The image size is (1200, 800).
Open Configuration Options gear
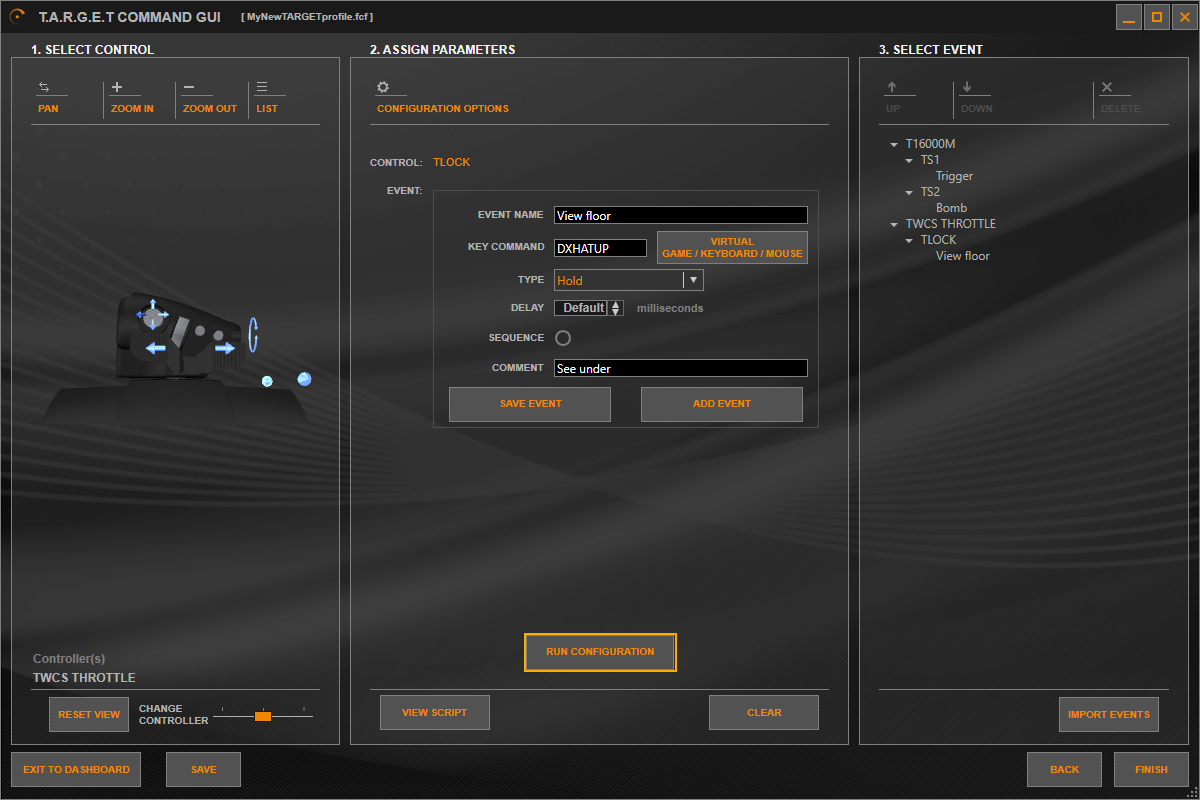pyautogui.click(x=383, y=87)
